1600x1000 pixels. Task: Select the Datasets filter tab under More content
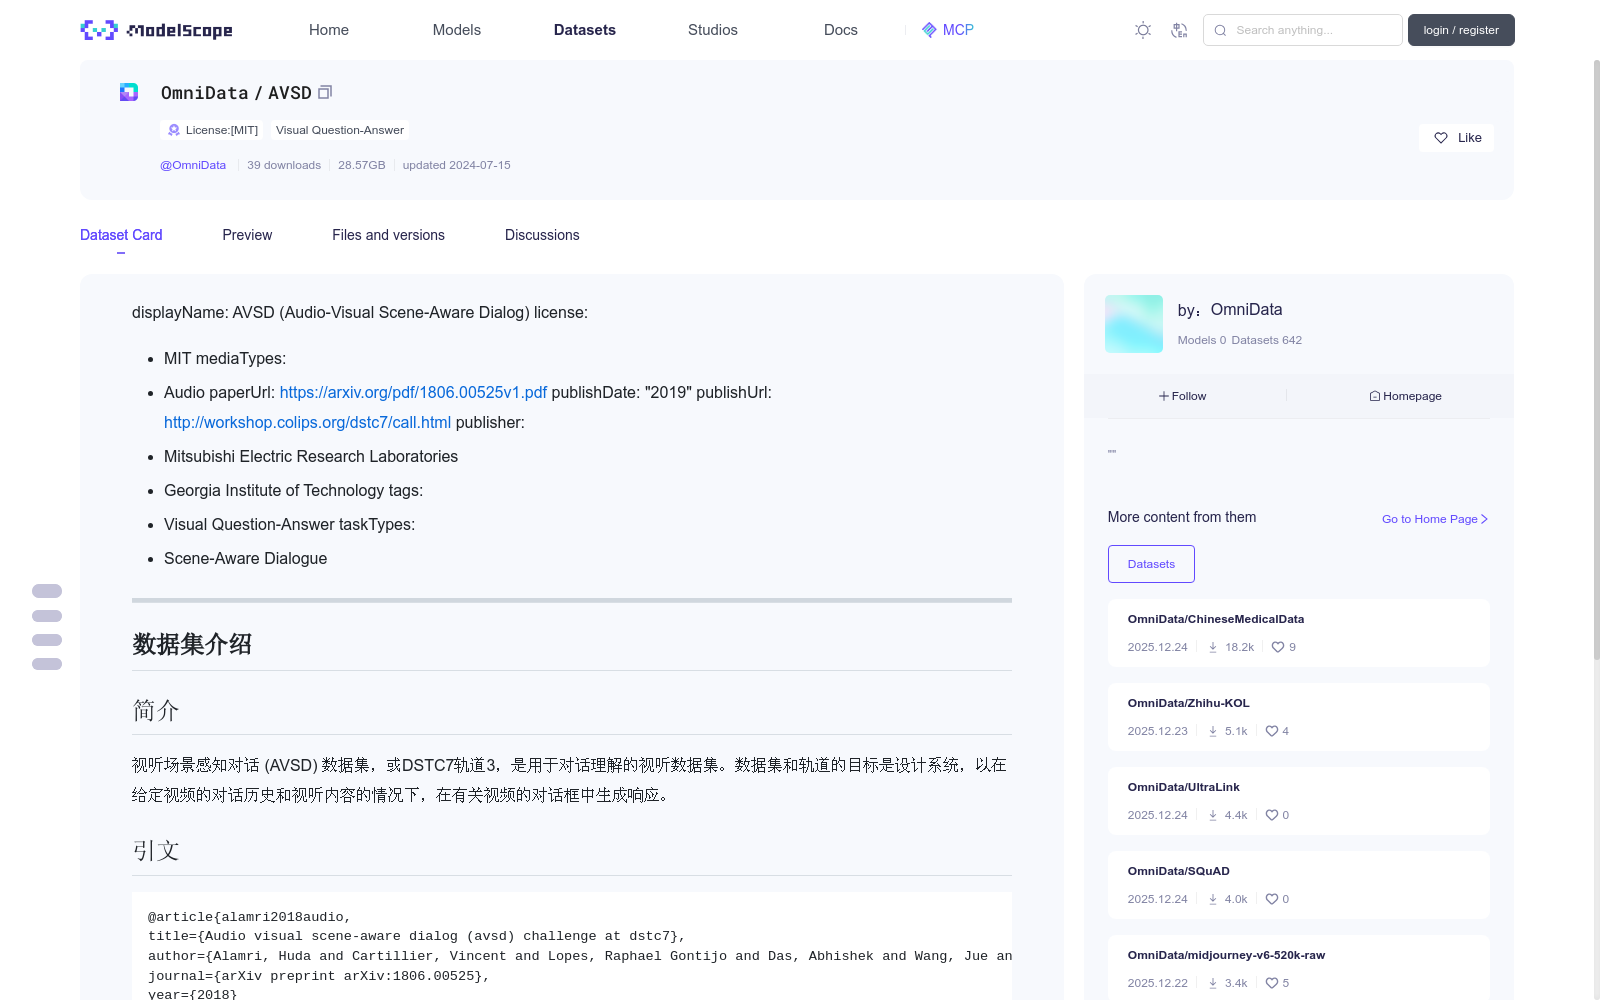click(x=1151, y=564)
